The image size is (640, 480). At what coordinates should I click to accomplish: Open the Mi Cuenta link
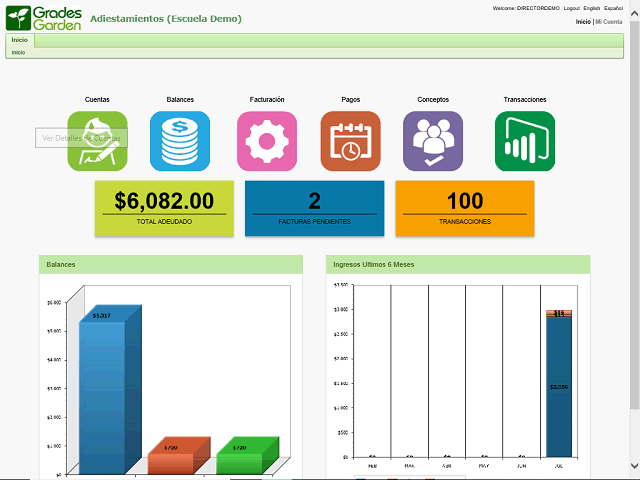click(x=609, y=22)
